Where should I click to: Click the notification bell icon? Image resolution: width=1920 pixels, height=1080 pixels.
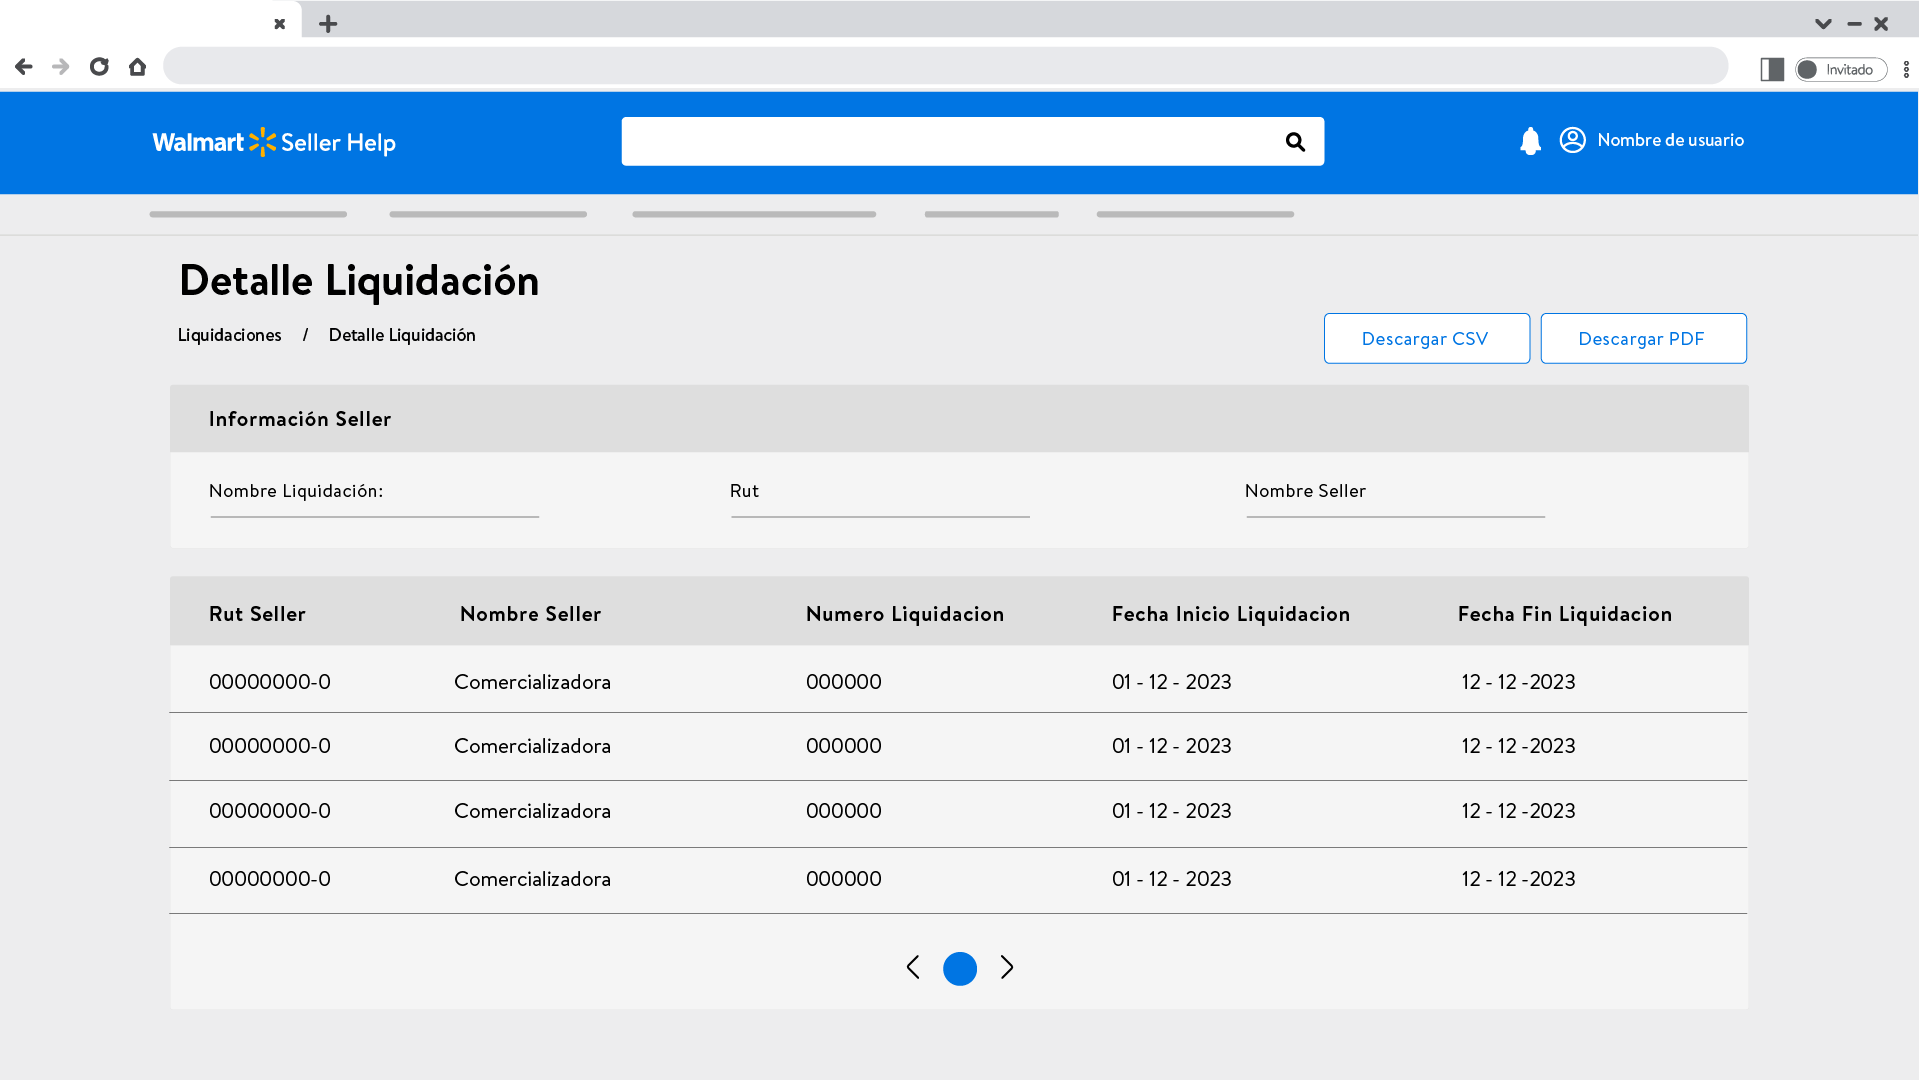(x=1530, y=141)
